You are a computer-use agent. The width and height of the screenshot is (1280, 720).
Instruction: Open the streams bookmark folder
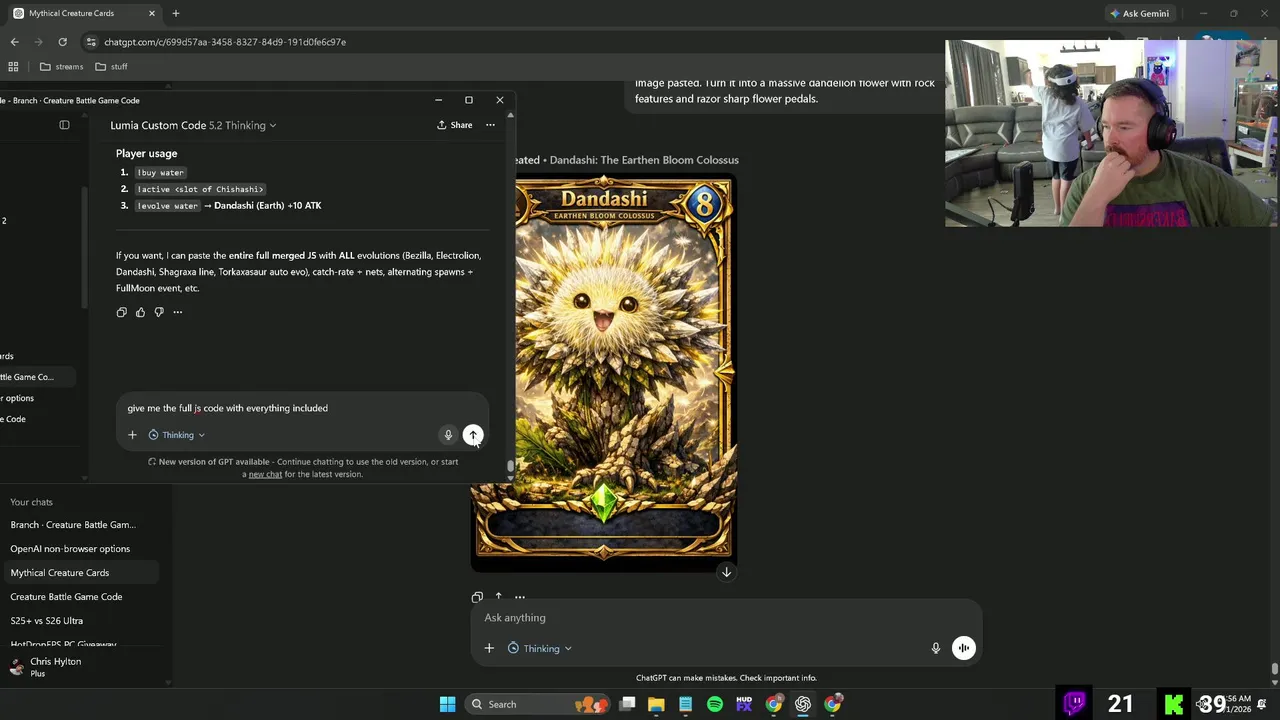[61, 67]
